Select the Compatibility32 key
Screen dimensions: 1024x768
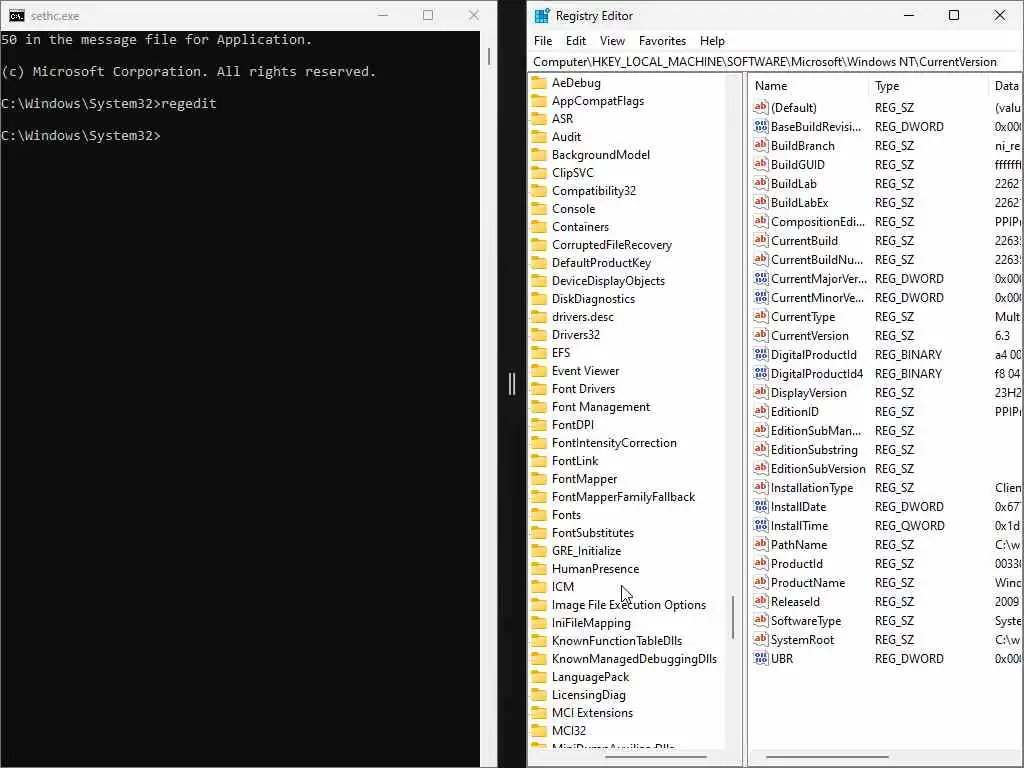[x=594, y=191]
